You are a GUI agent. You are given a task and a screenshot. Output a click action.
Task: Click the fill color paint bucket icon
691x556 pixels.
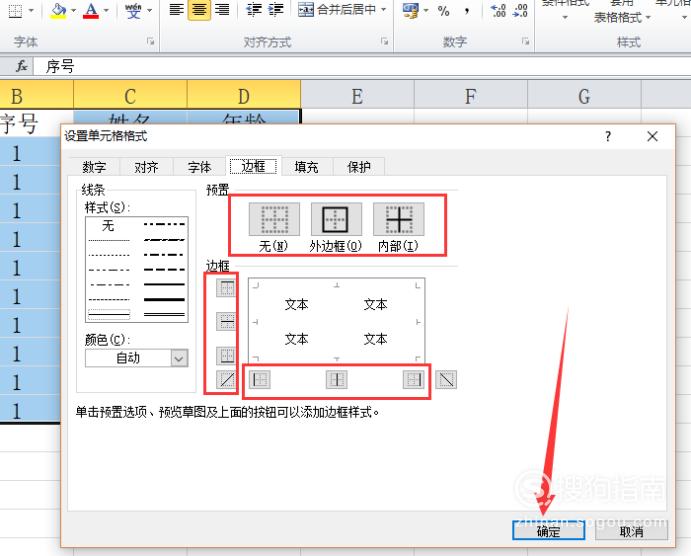point(58,11)
